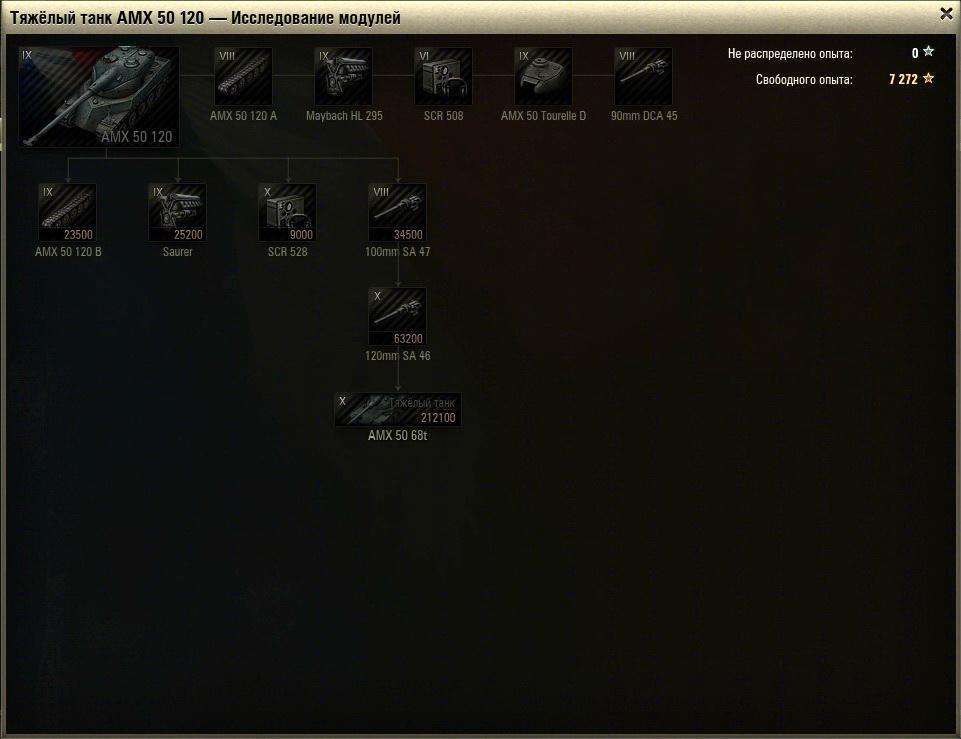Click the 'AMX 50 Tourelle D' label
Screen dimensions: 961x739
click(x=544, y=116)
